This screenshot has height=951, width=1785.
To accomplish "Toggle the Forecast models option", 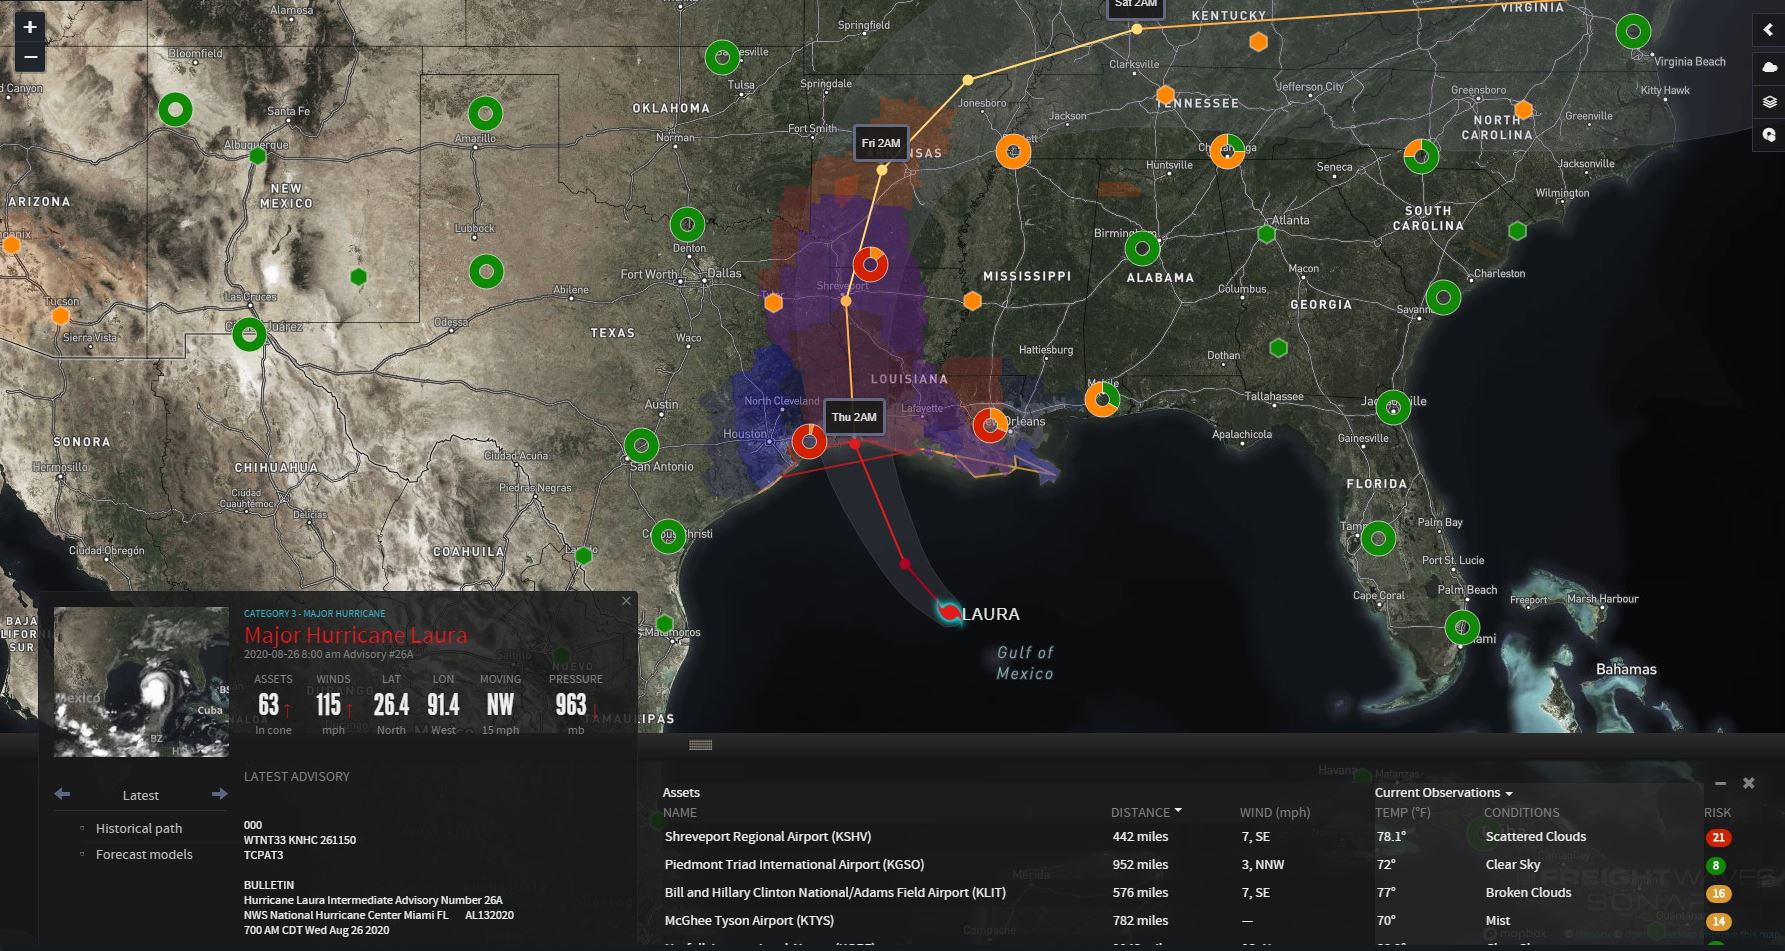I will (143, 854).
